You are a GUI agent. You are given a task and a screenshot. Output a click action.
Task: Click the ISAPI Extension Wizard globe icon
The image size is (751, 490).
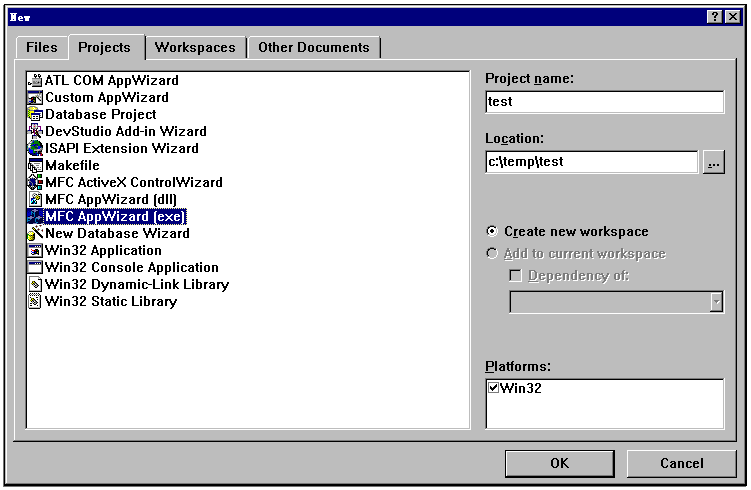coord(35,148)
